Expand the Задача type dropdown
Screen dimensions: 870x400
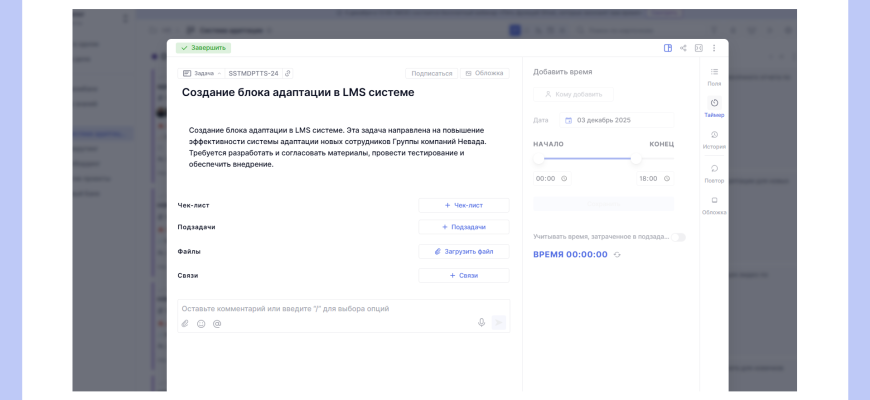coord(202,73)
